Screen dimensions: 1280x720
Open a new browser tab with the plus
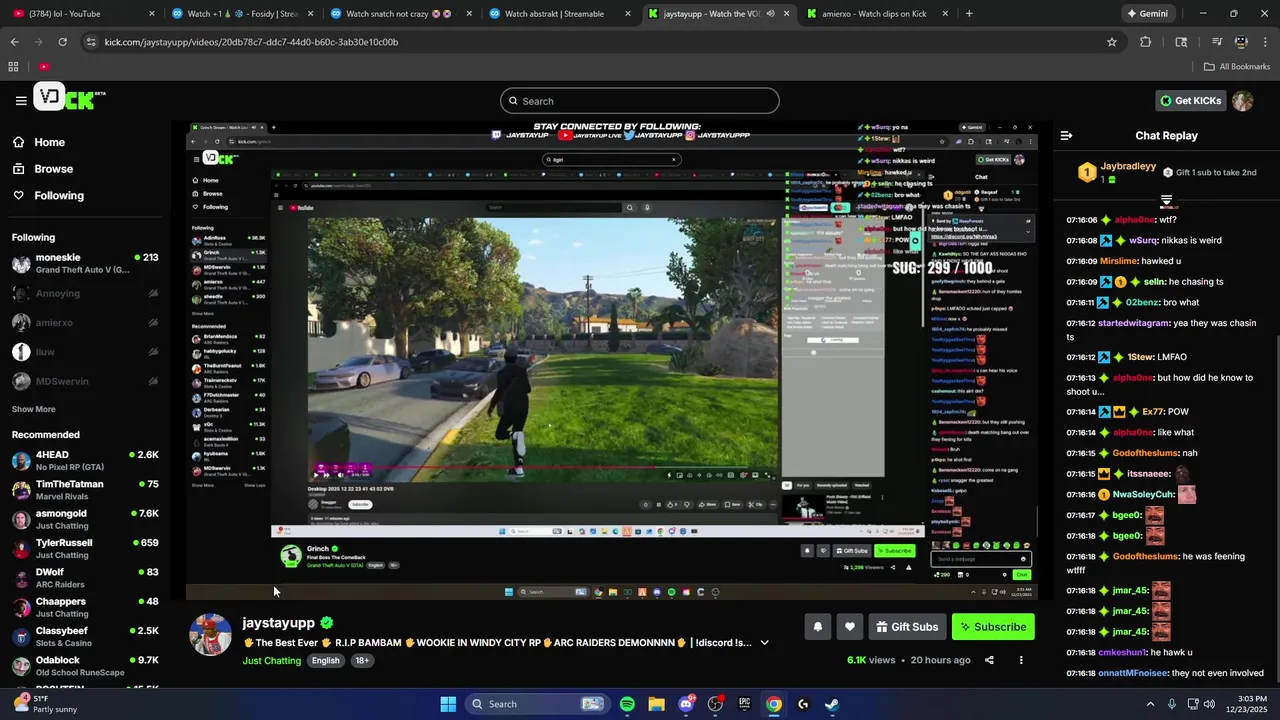[969, 14]
